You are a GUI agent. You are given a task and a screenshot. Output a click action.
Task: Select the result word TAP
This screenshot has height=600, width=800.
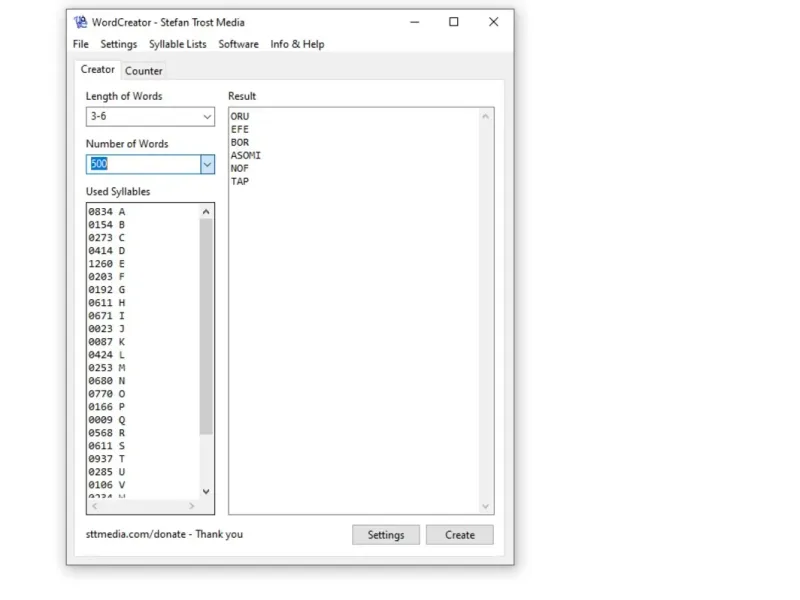[240, 182]
